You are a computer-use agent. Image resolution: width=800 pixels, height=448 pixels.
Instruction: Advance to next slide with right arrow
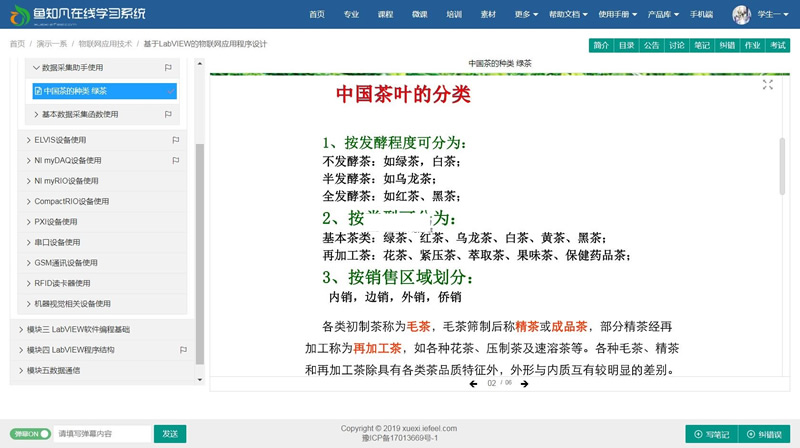[527, 383]
